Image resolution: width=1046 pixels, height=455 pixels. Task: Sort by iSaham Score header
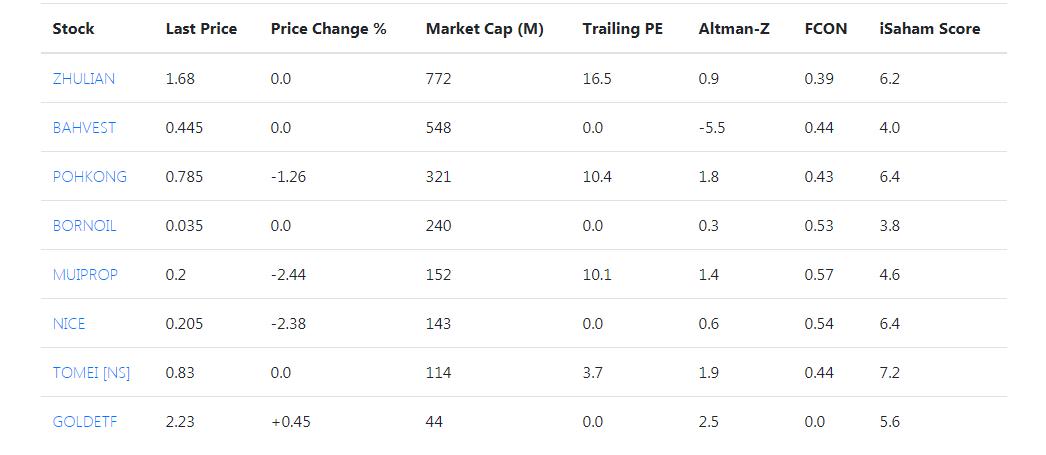929,29
